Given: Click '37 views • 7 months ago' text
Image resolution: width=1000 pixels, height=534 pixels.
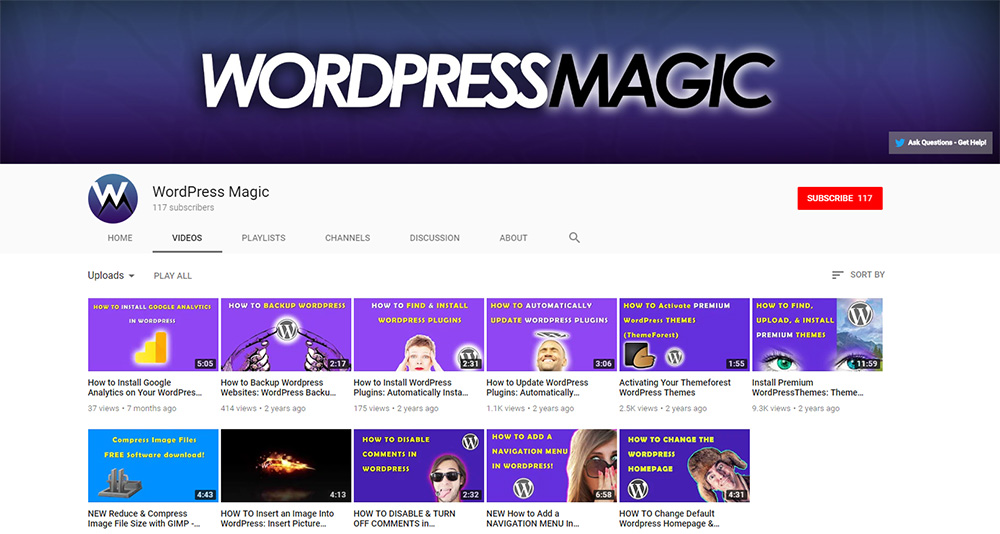Looking at the screenshot, I should tap(132, 408).
